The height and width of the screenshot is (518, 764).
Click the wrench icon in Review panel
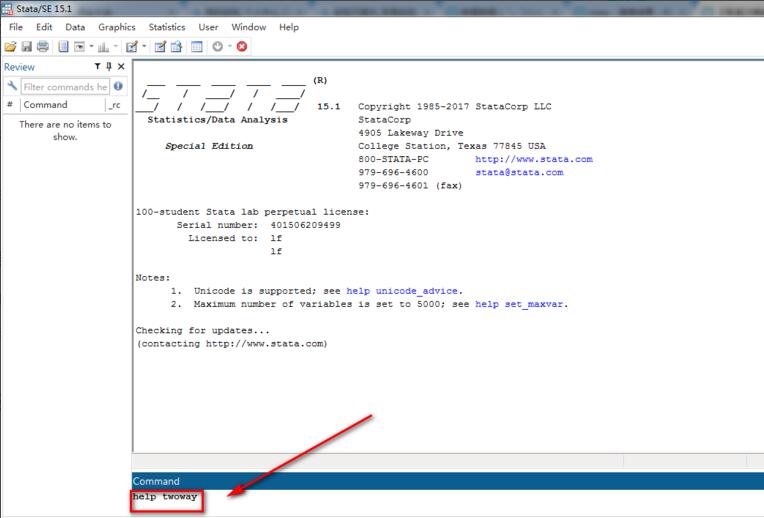(12, 87)
